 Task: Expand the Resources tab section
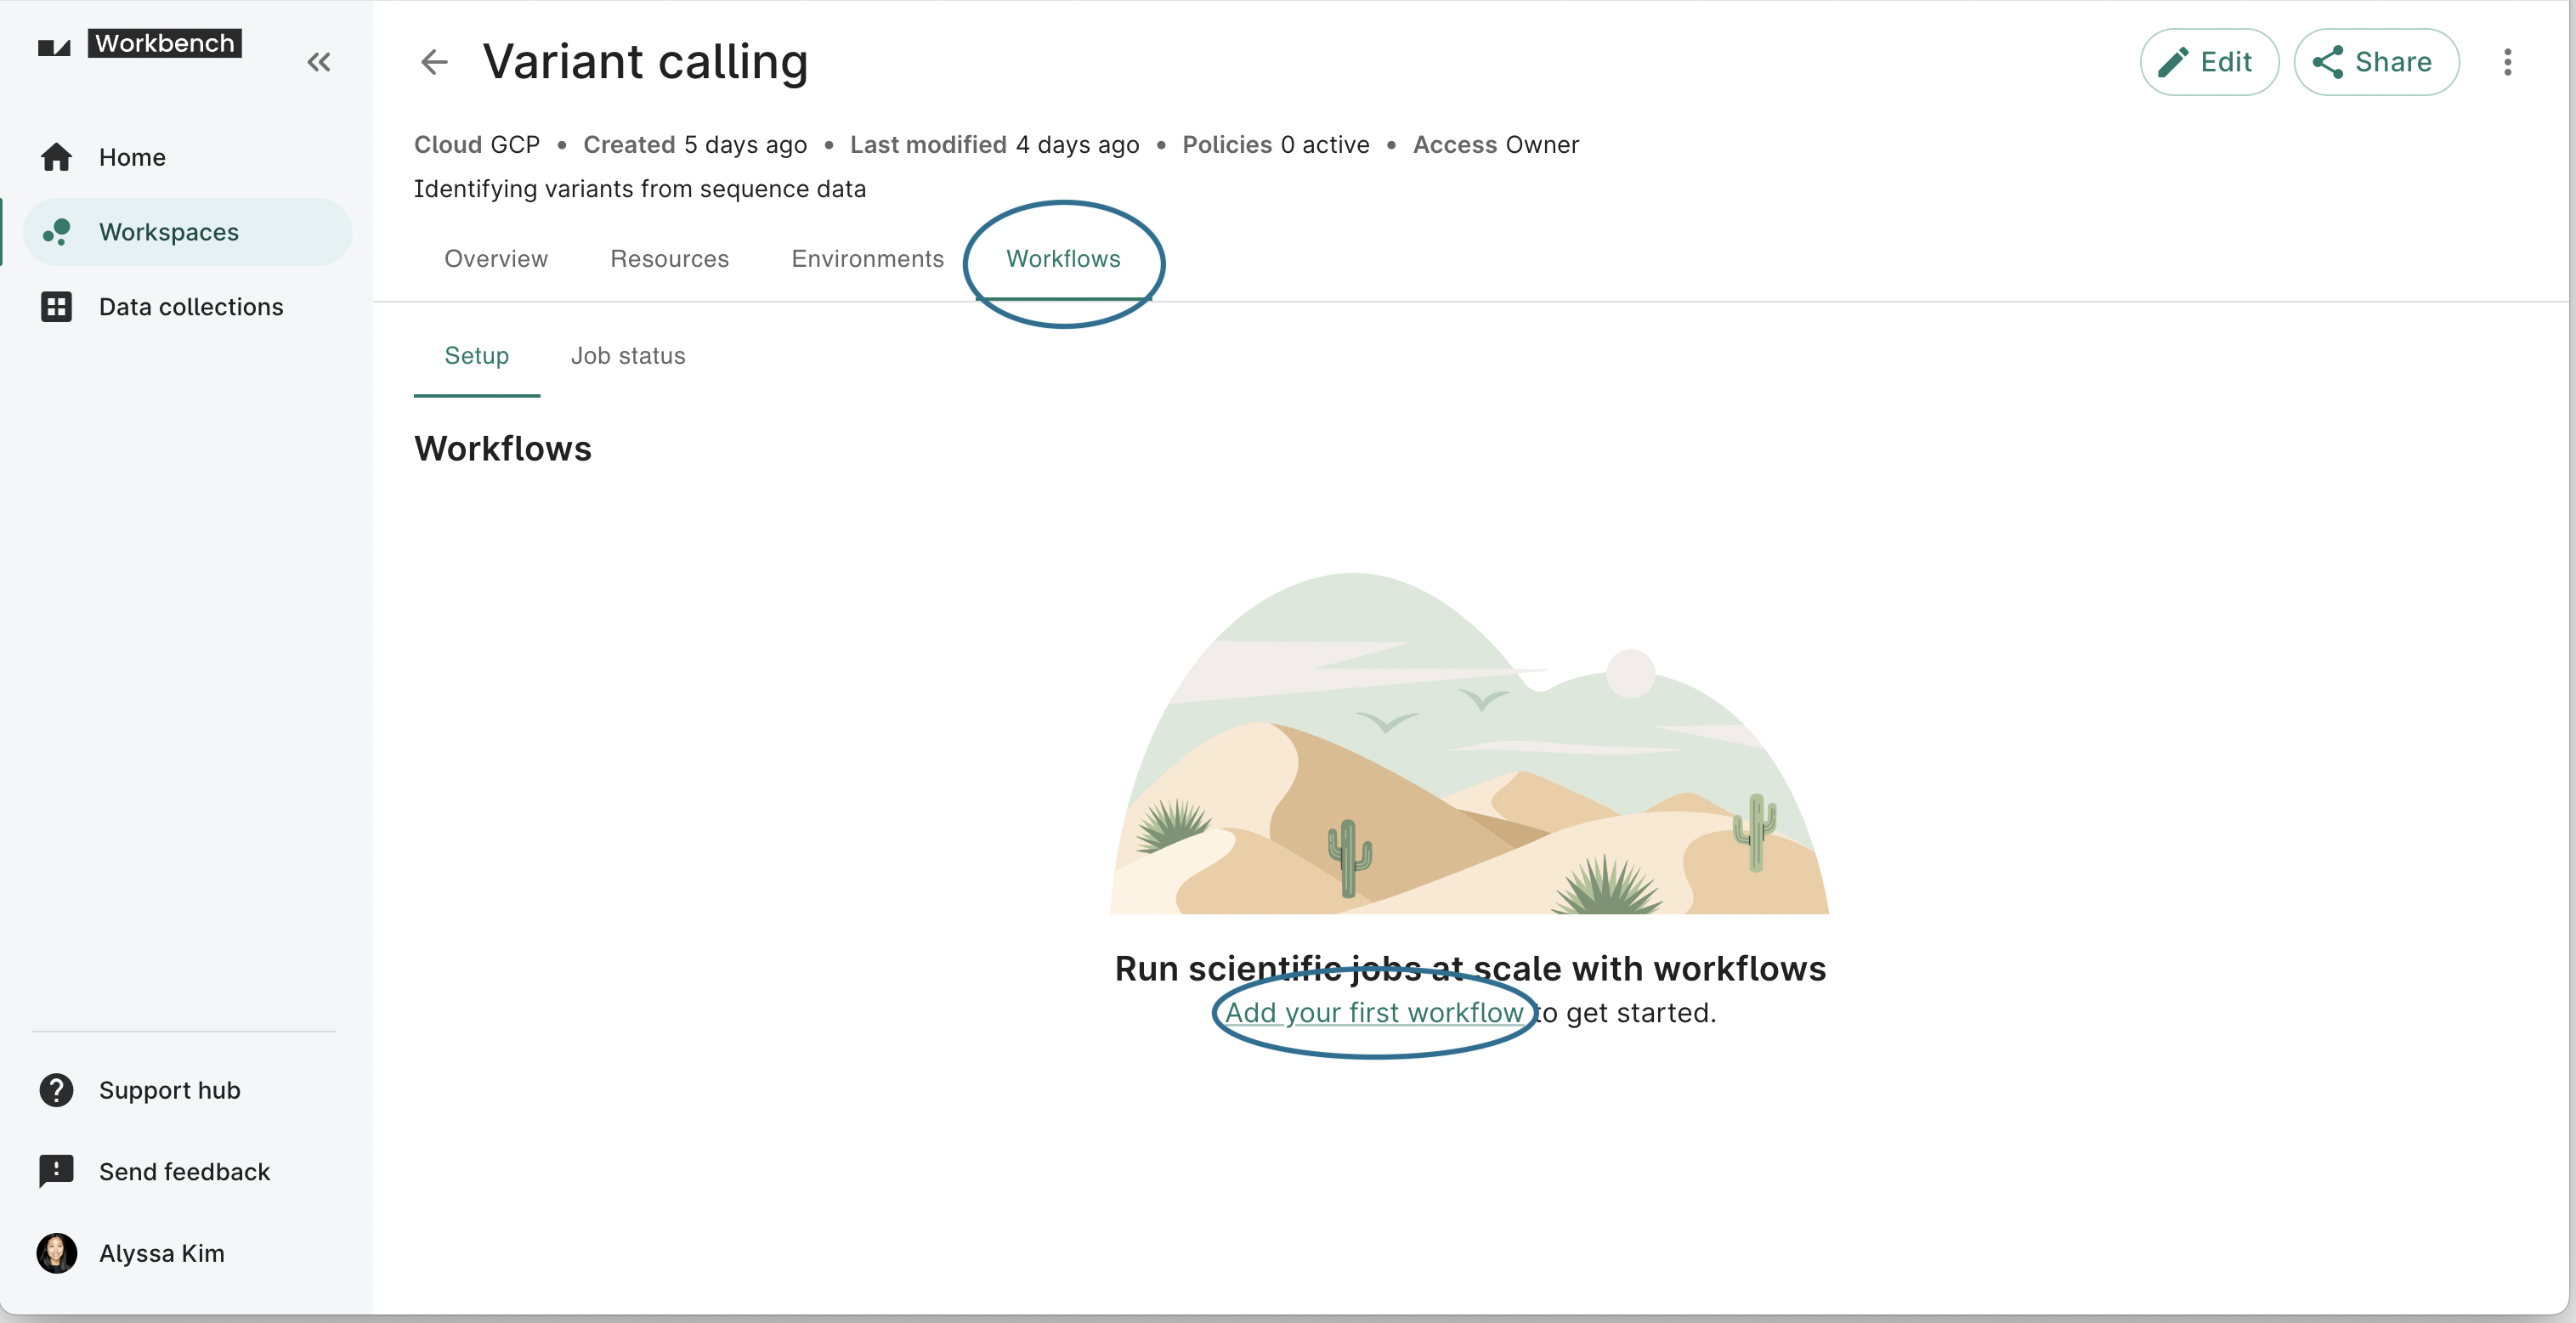pos(670,258)
